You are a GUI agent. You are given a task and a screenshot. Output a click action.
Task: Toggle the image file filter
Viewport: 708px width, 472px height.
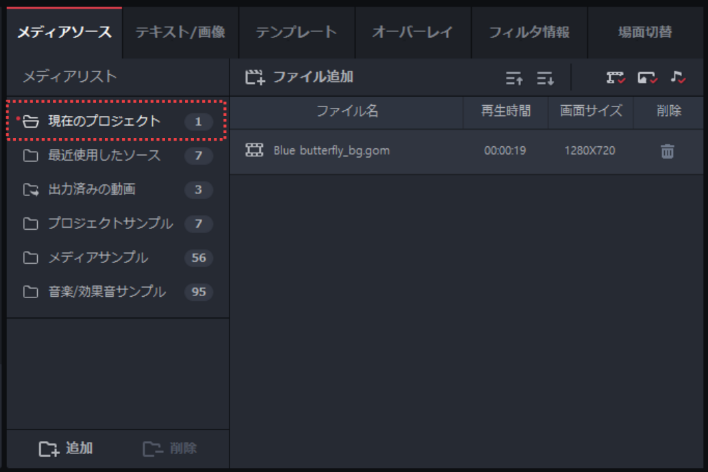pyautogui.click(x=647, y=78)
